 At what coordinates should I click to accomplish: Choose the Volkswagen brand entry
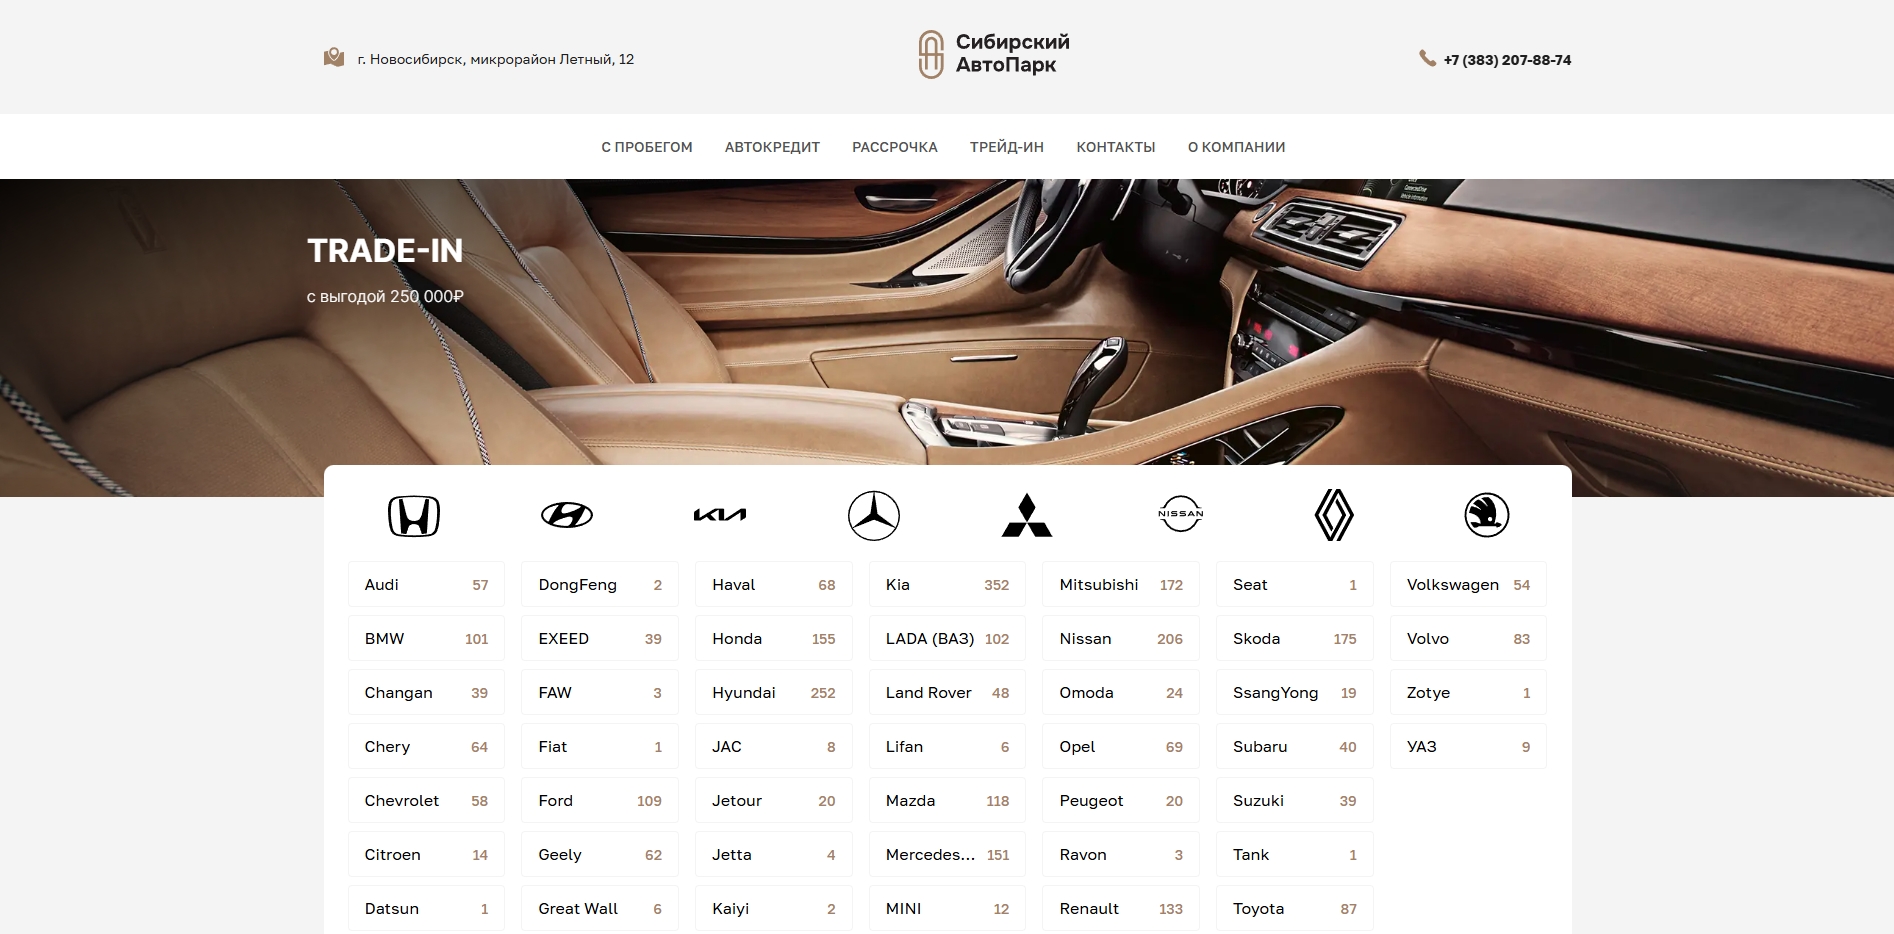[x=1468, y=584]
